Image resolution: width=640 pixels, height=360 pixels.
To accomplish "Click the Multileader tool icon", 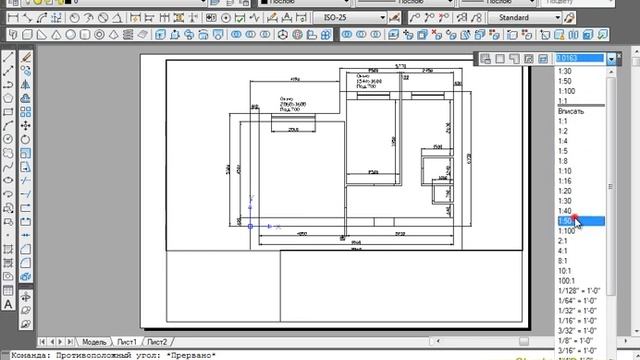I will click(x=415, y=18).
